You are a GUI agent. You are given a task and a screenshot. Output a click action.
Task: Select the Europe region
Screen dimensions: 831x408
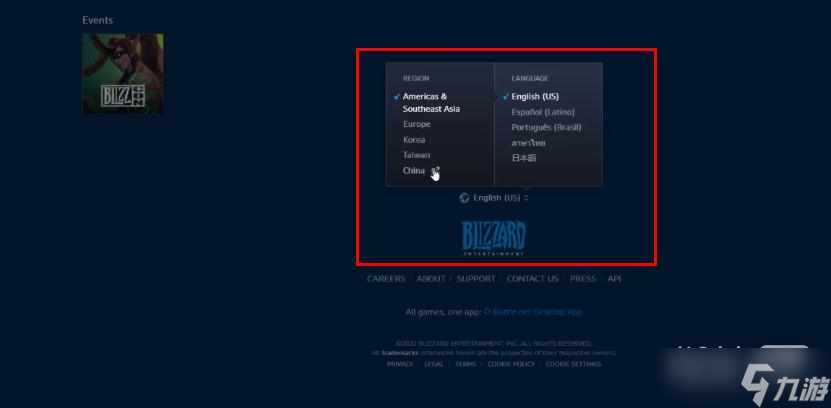[417, 124]
